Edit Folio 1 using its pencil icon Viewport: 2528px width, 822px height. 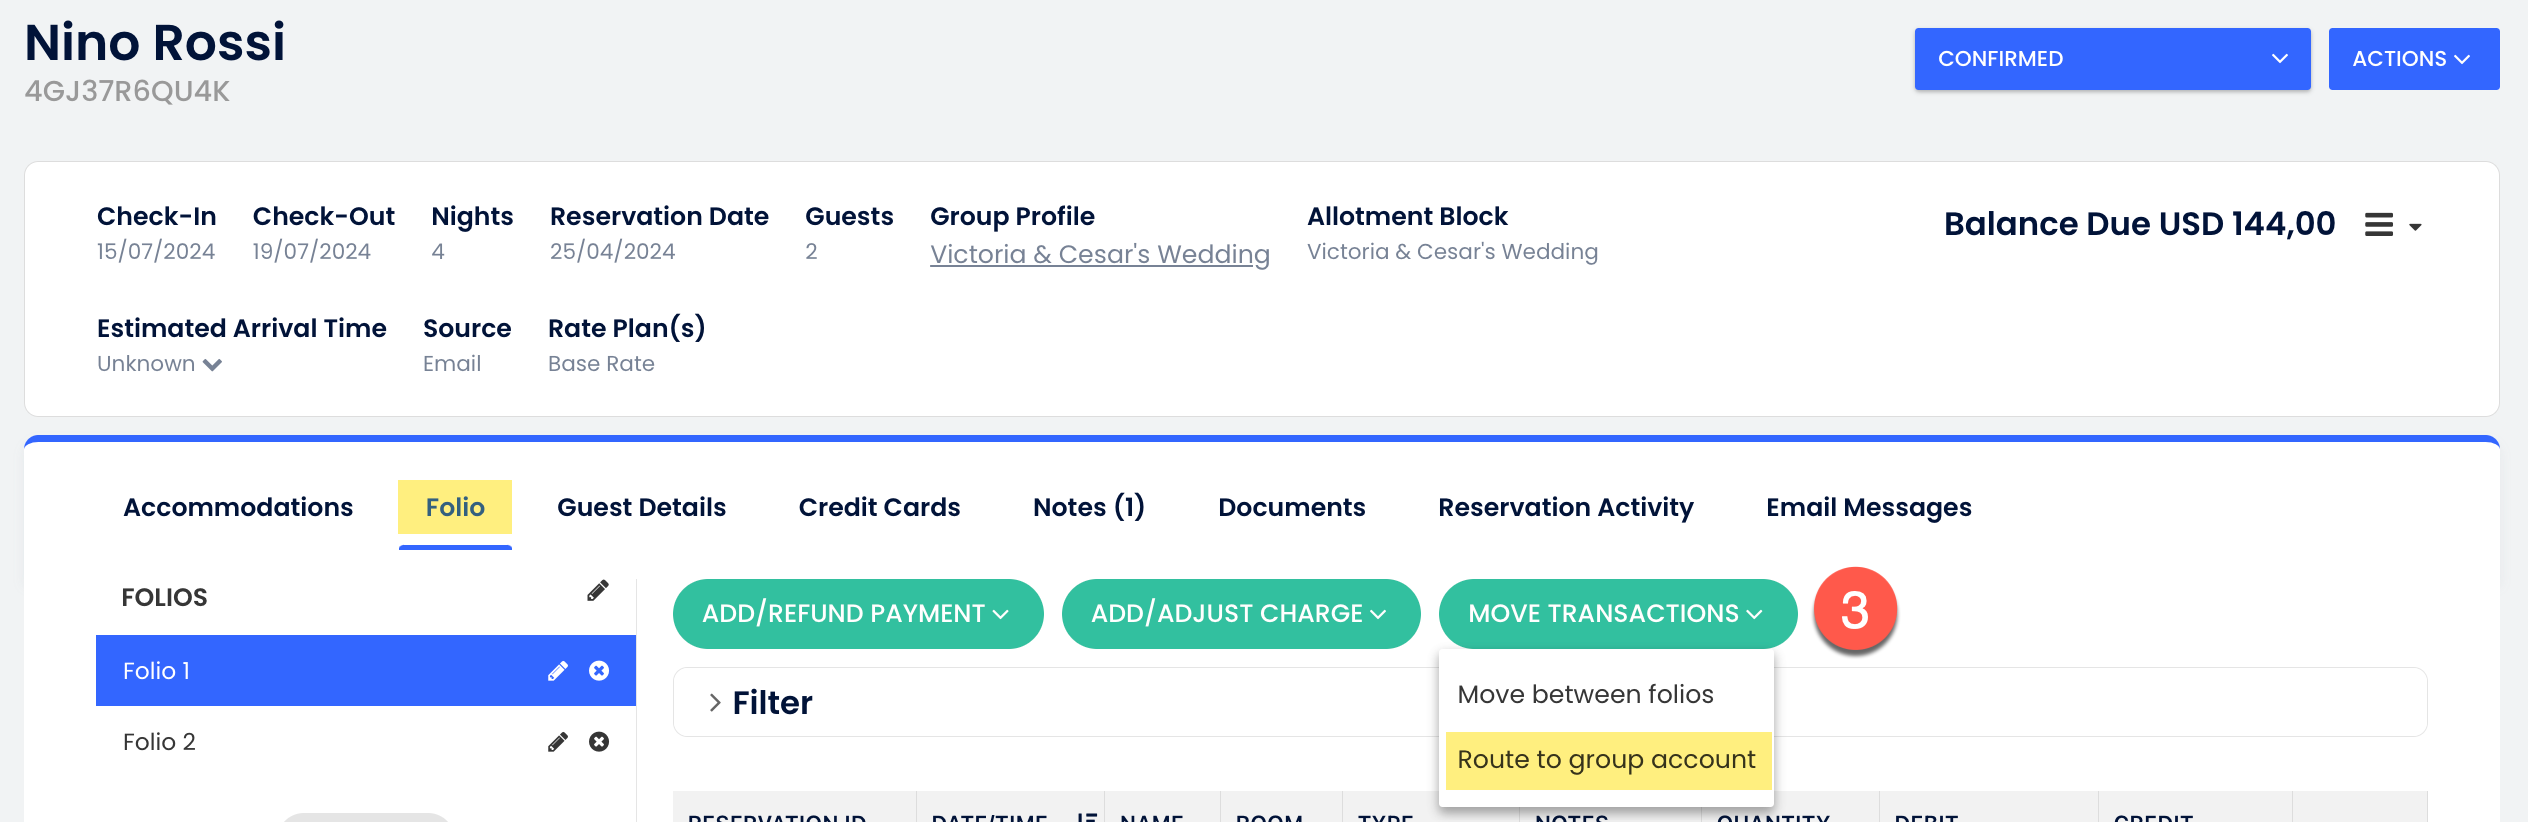(x=558, y=671)
